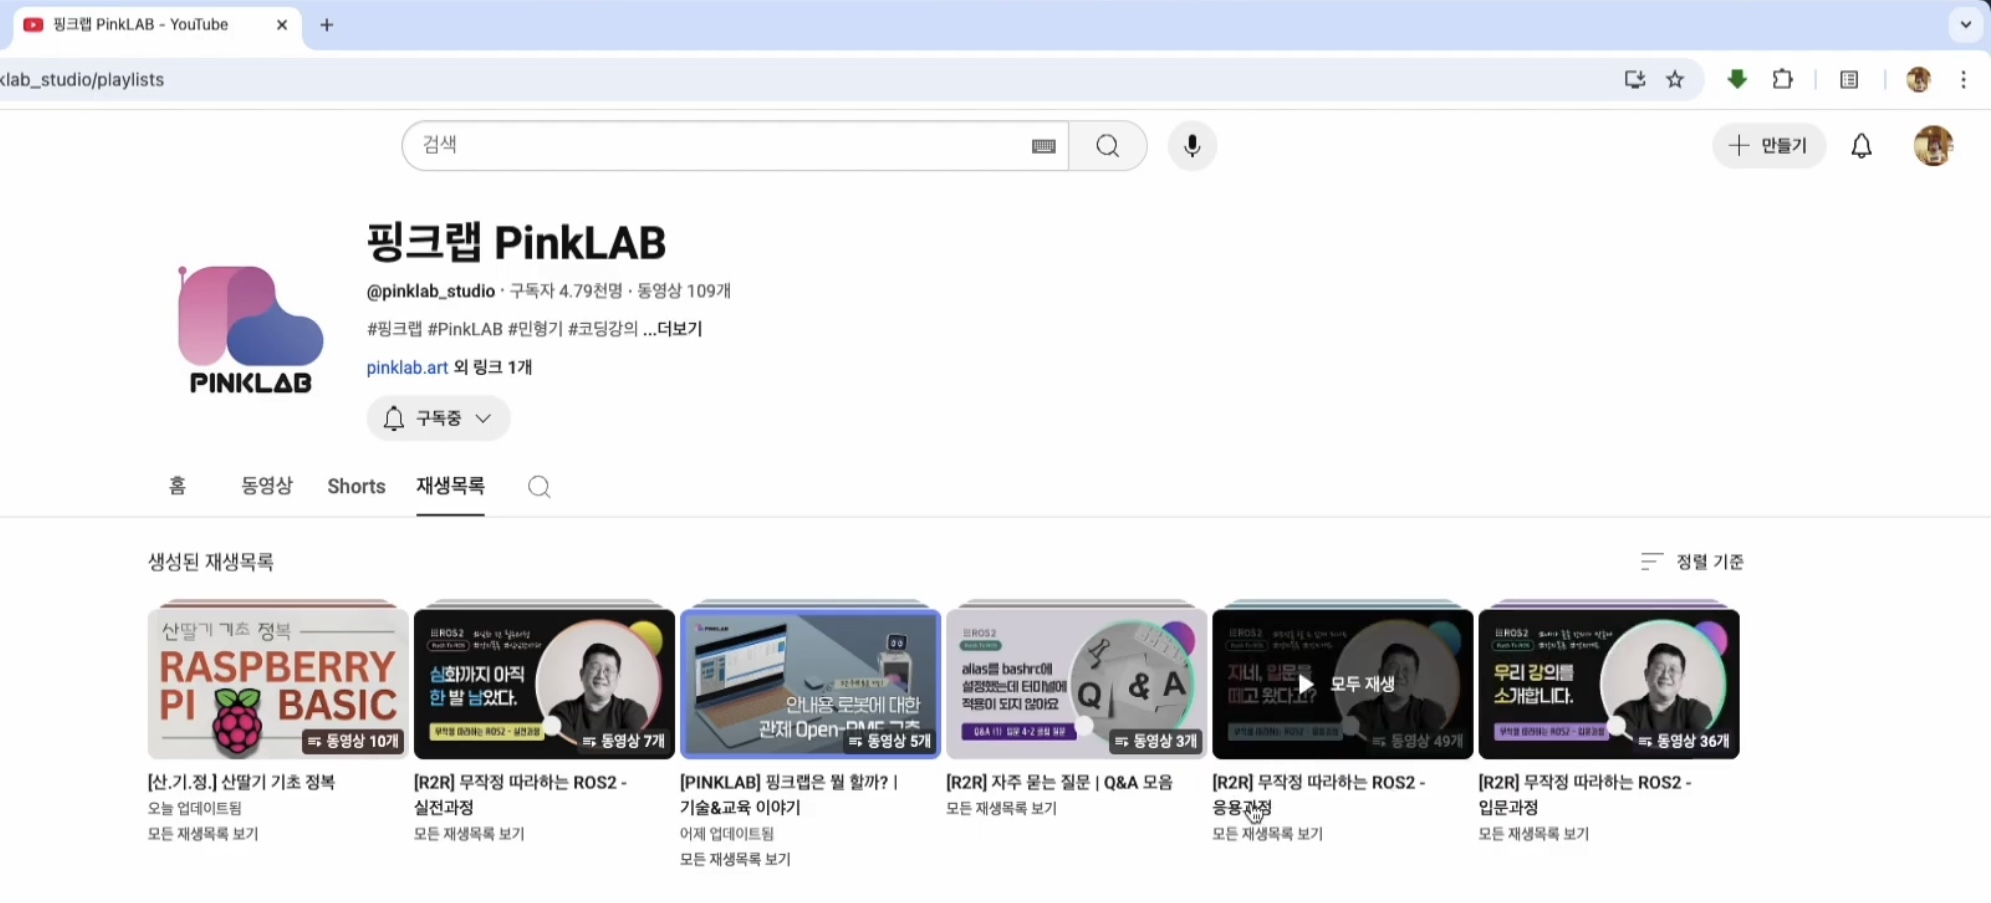
Task: Switch to the 홈 tab
Action: point(177,486)
